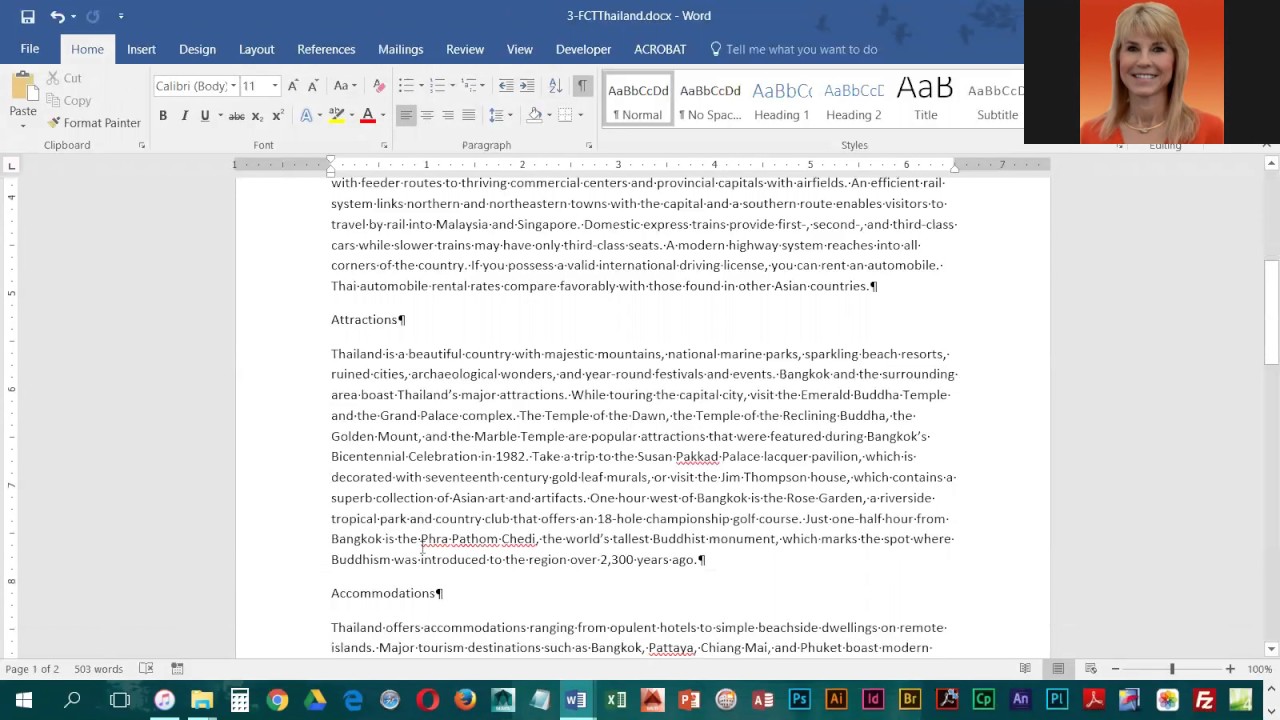Image resolution: width=1280 pixels, height=720 pixels.
Task: Align text left
Action: pyautogui.click(x=406, y=116)
